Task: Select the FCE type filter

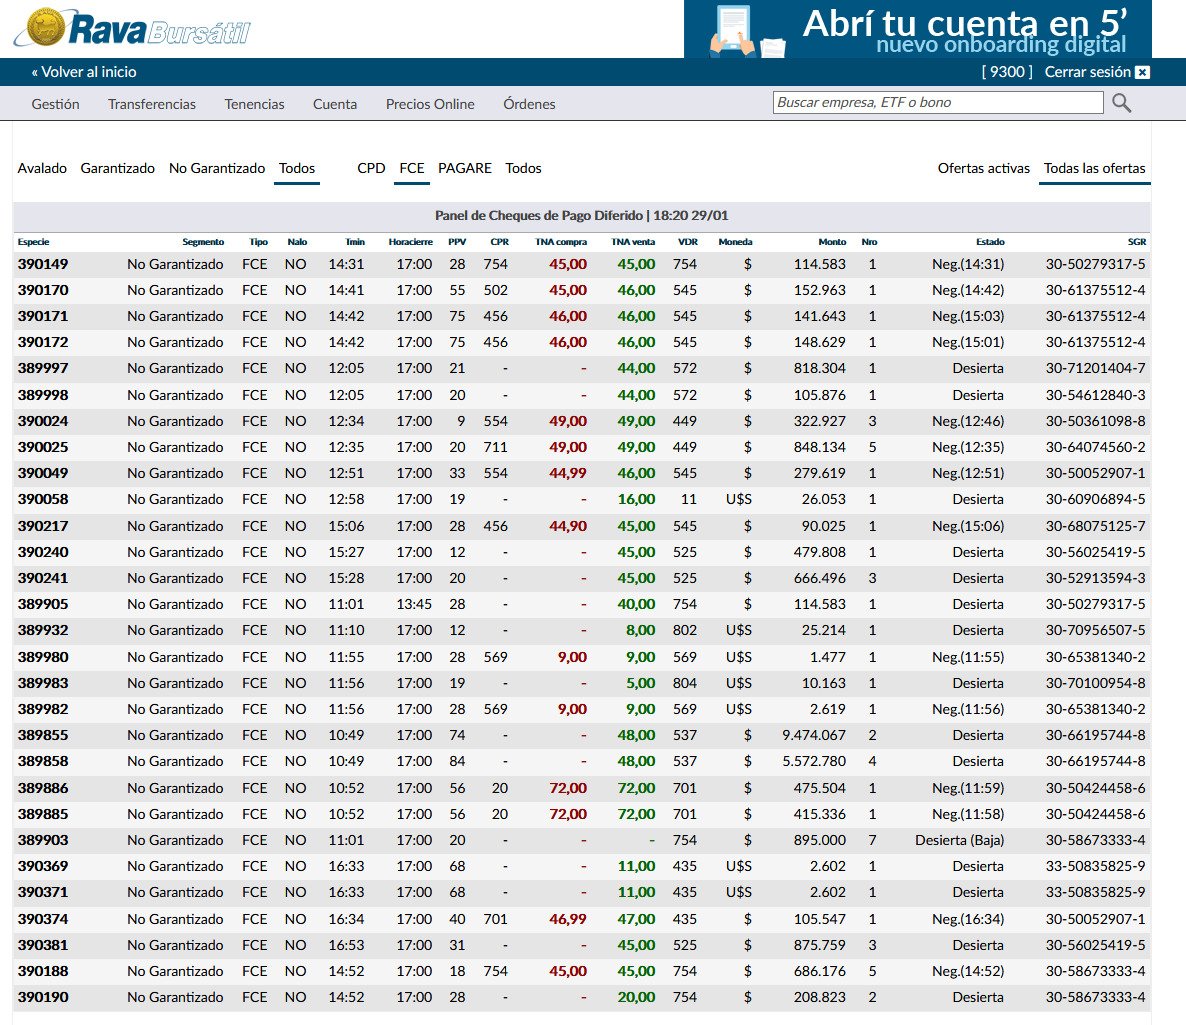Action: [x=411, y=168]
